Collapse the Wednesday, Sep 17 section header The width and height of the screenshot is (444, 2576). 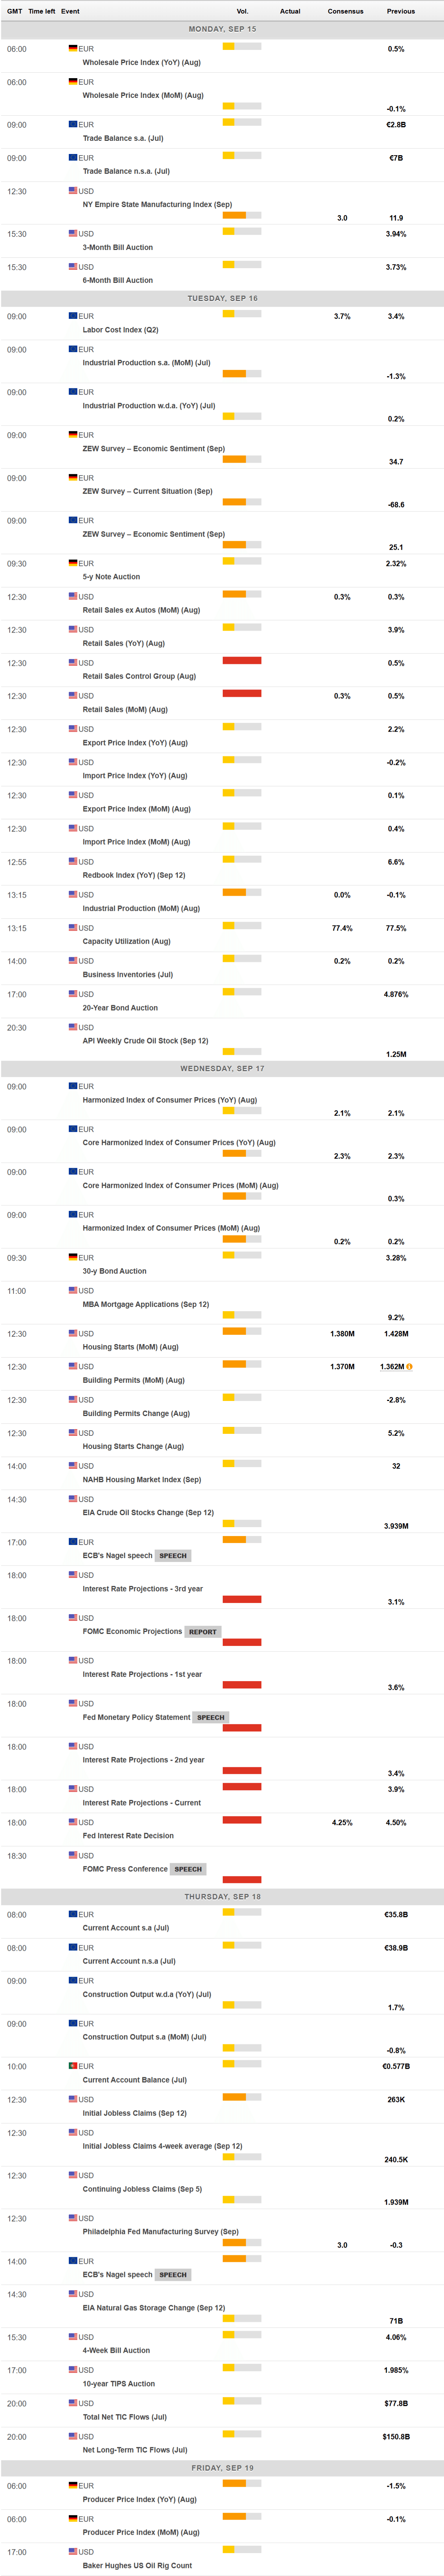point(222,1068)
